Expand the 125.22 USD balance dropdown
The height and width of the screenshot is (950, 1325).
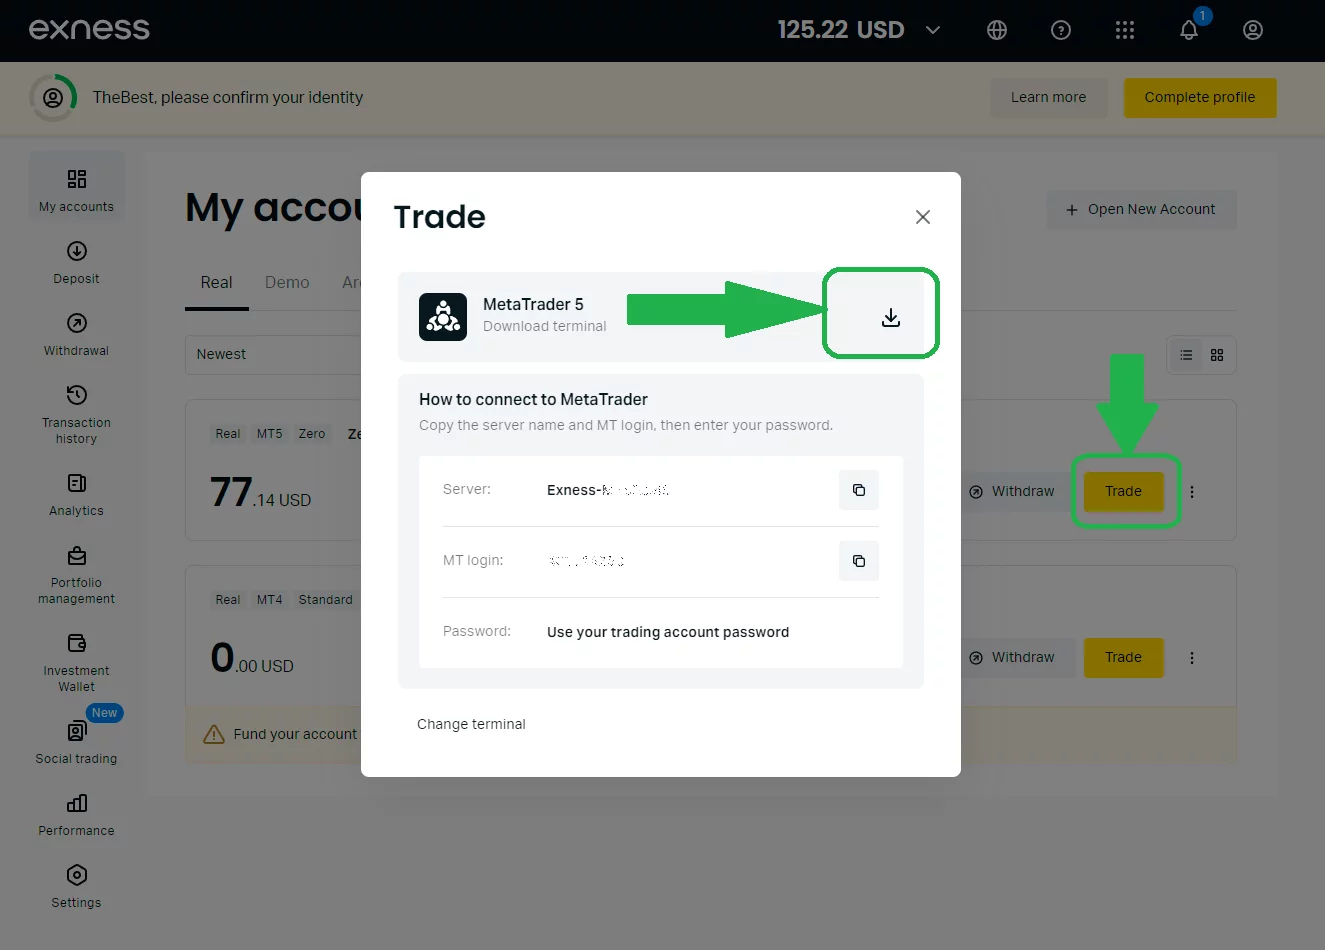pos(933,30)
